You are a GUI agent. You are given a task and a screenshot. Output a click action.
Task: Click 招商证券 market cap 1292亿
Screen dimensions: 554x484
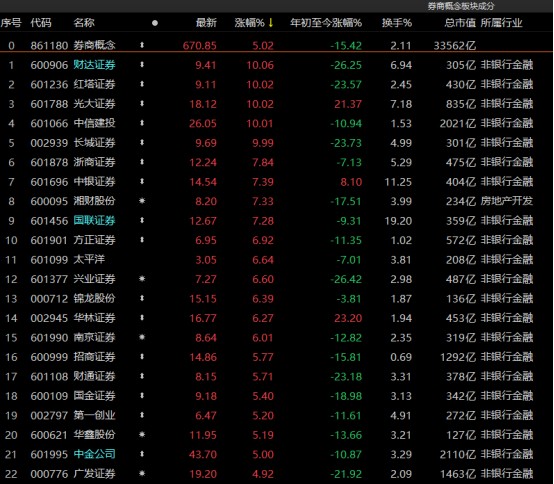(x=458, y=357)
